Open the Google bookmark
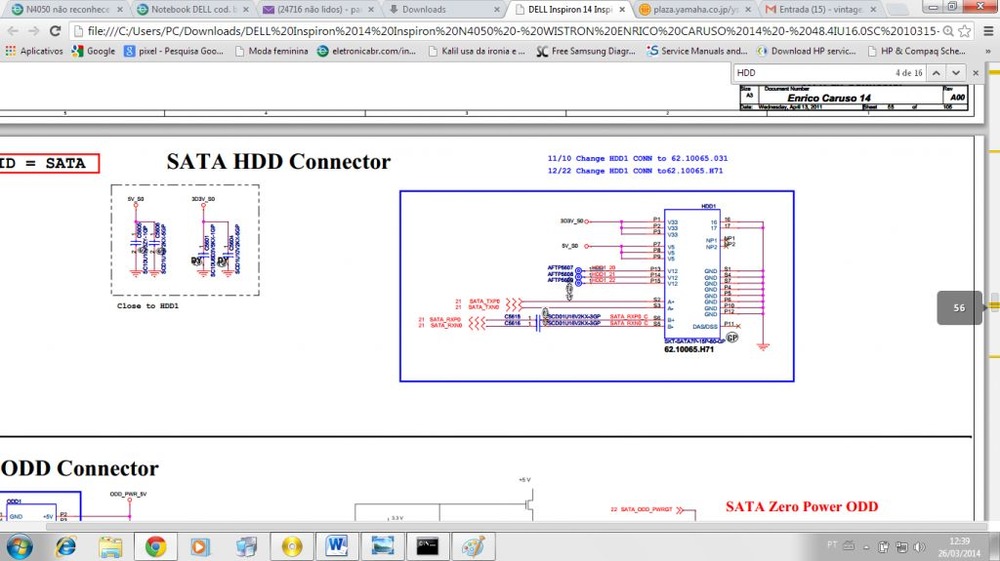 [93, 51]
